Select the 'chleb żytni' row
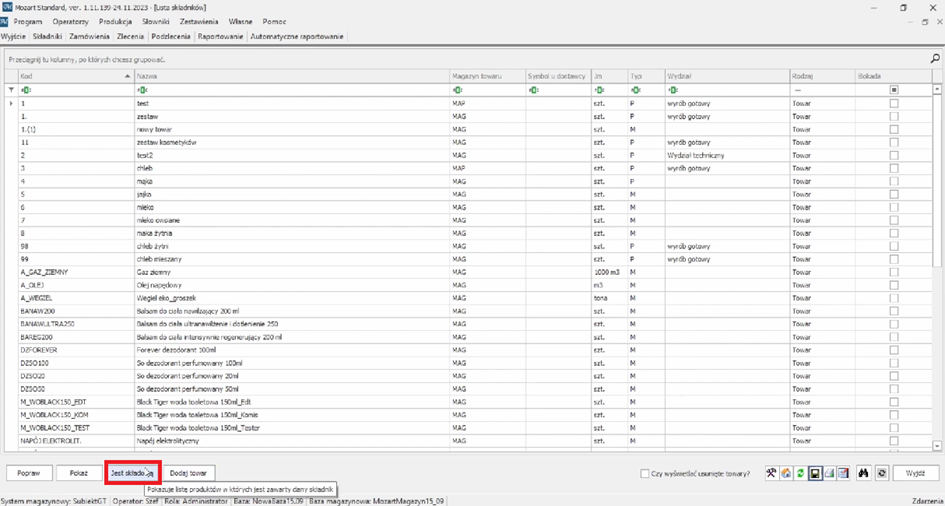The height and width of the screenshot is (506, 945). 152,246
